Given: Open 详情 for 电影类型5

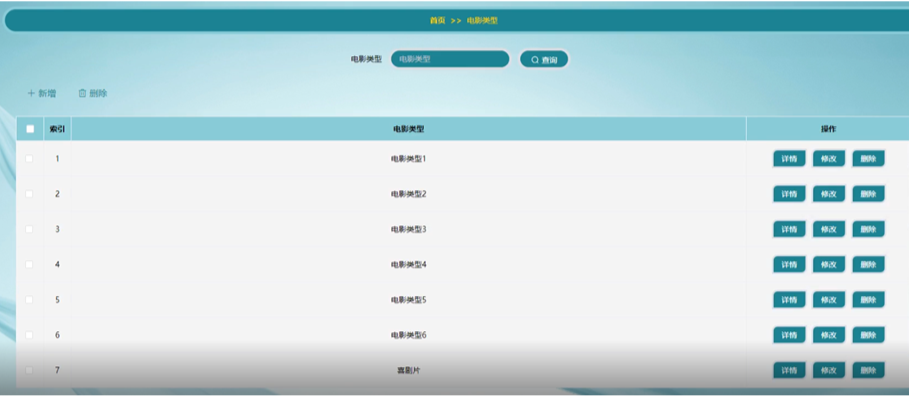Looking at the screenshot, I should [x=789, y=300].
